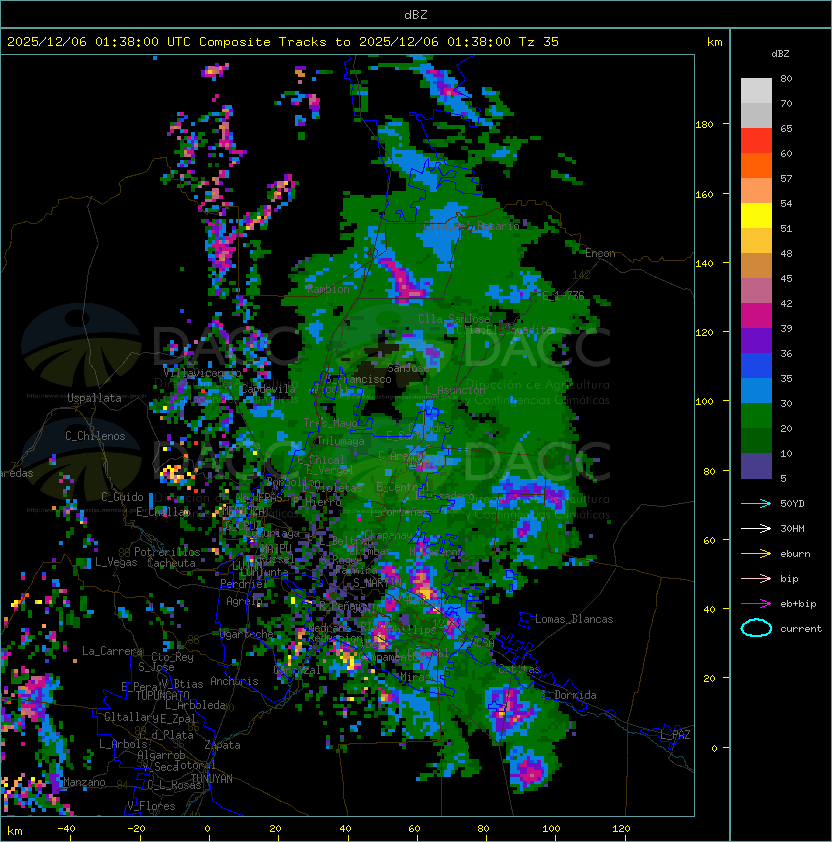Click the yellow eburn track arrow
The image size is (832, 842).
coord(756,554)
